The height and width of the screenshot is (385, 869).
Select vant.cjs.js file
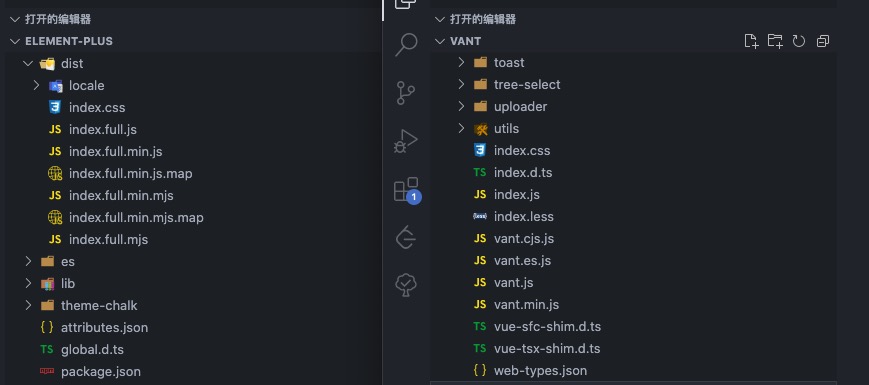pos(524,239)
